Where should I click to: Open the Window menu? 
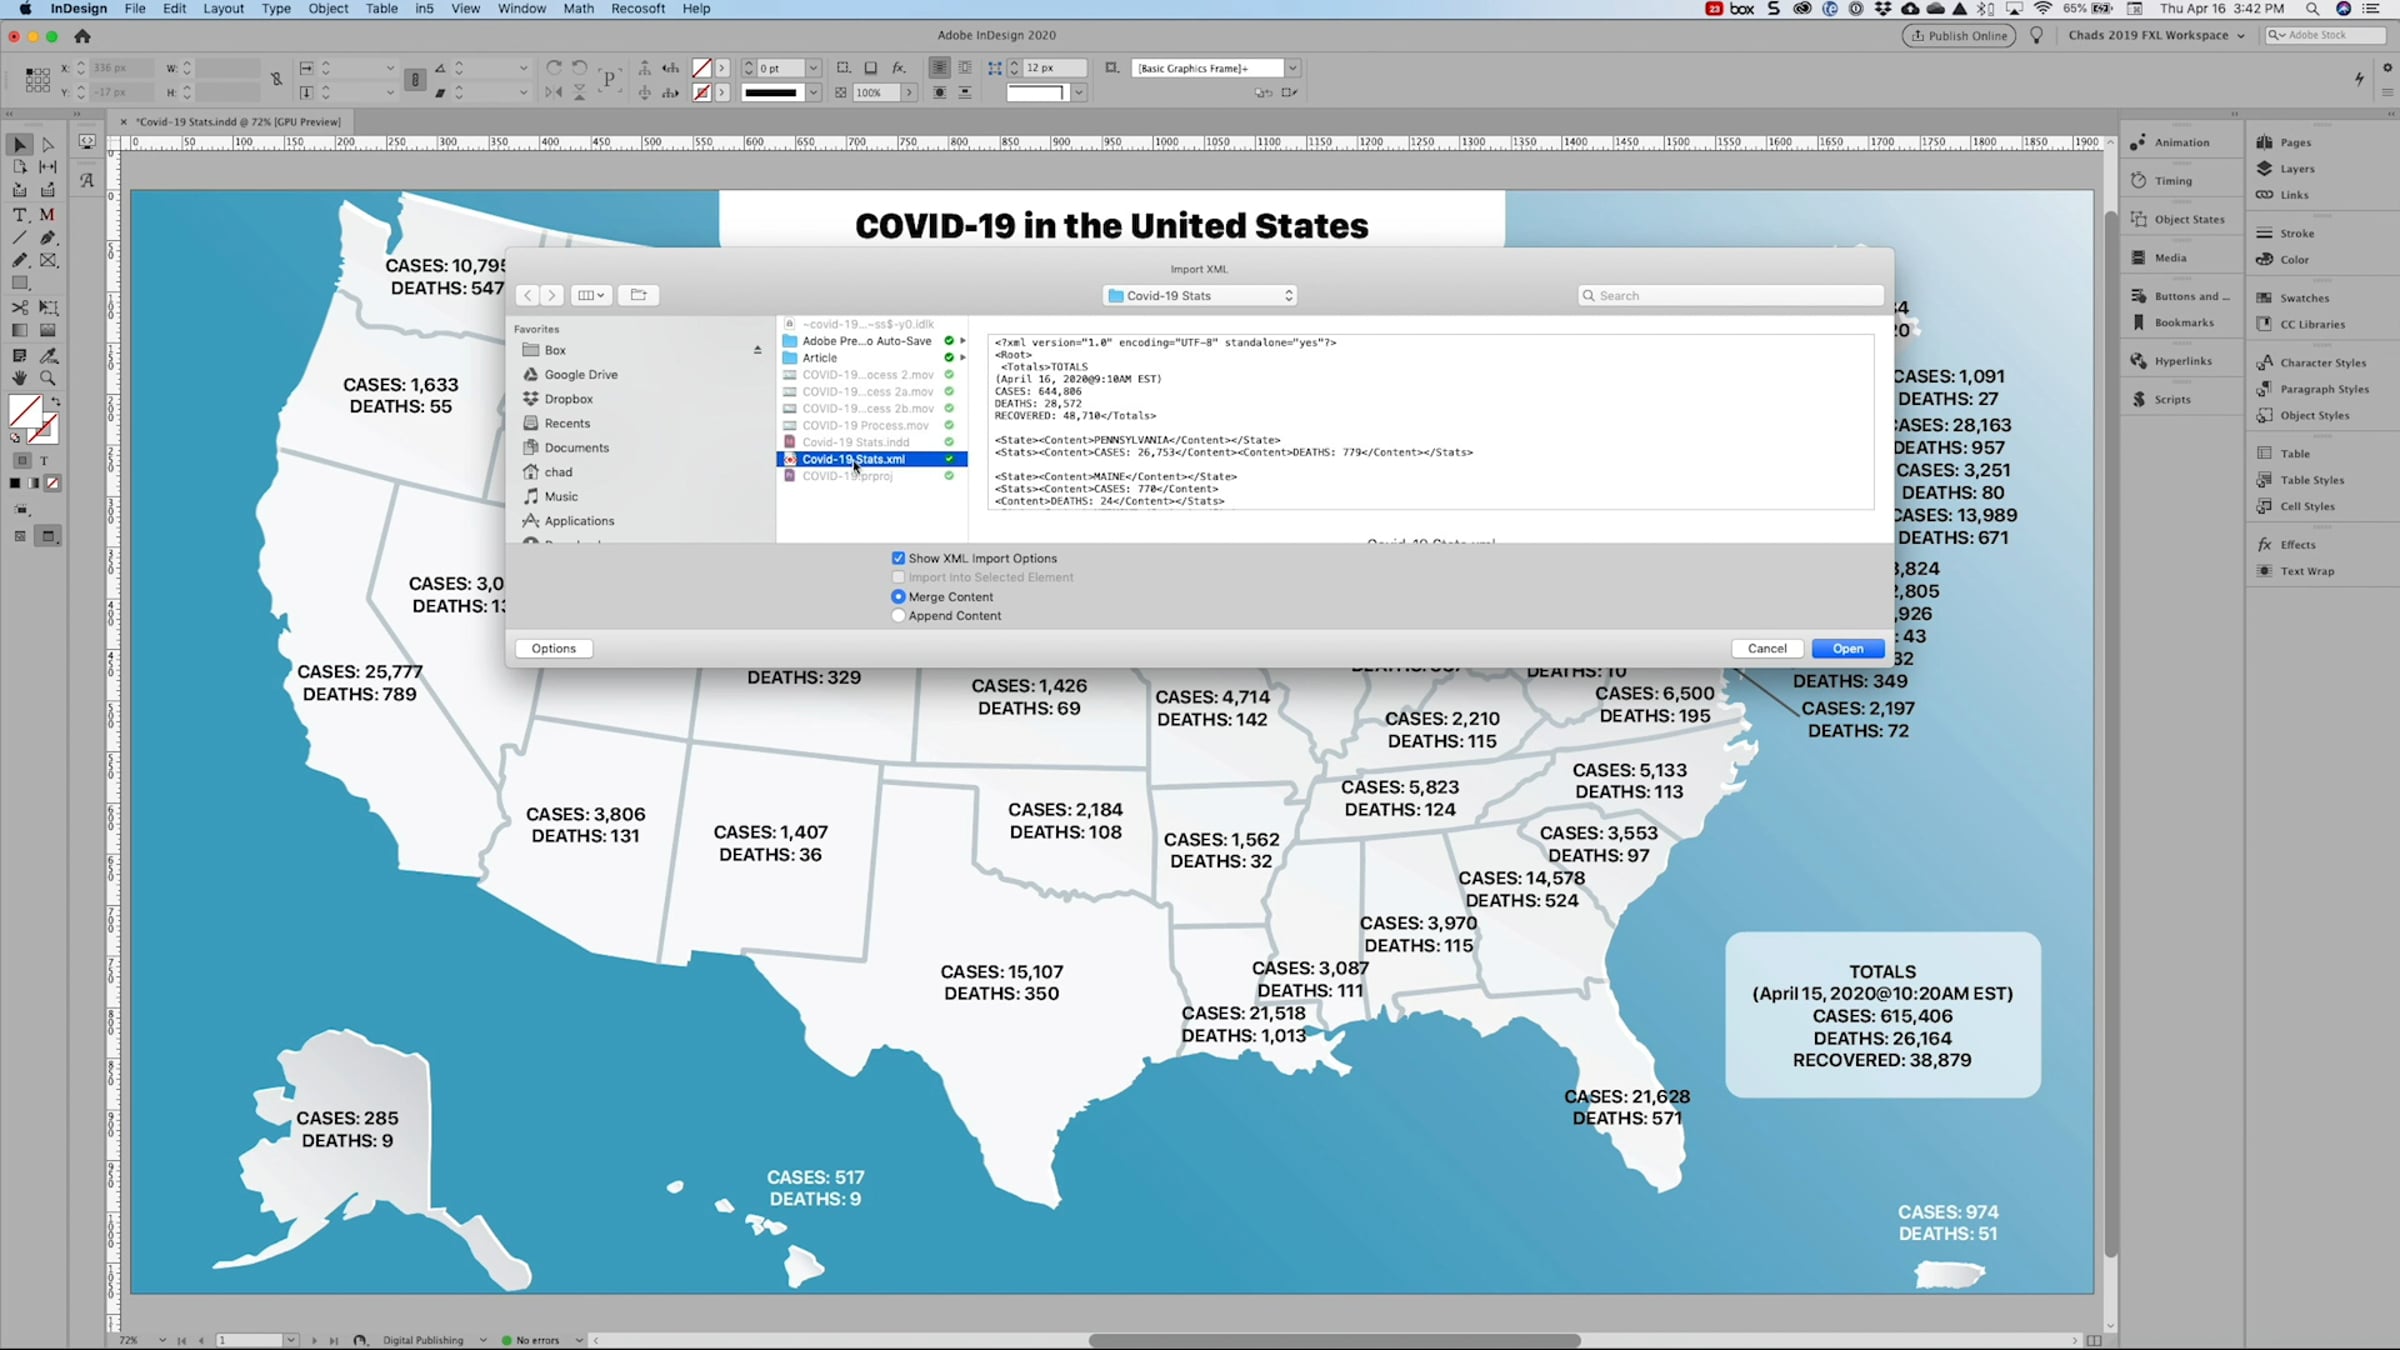pos(522,9)
